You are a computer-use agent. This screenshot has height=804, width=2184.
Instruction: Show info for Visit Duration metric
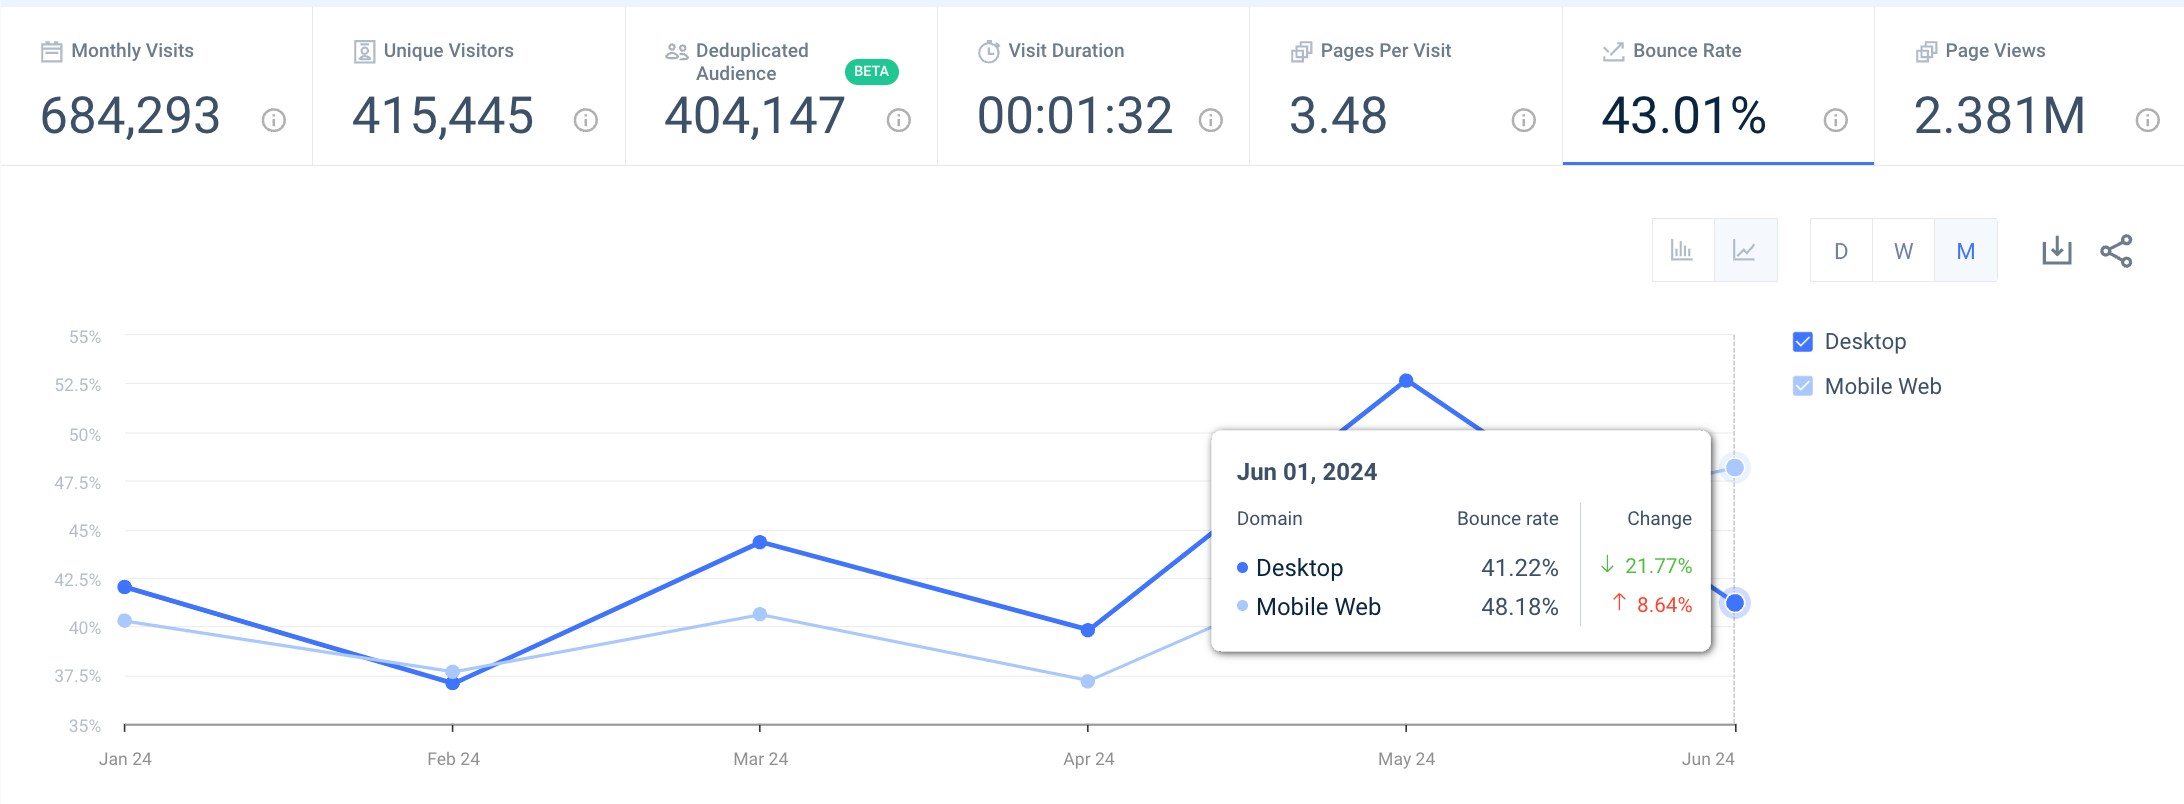point(1211,121)
